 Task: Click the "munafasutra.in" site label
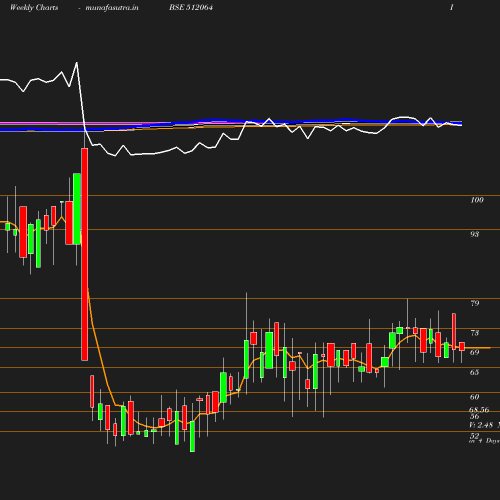click(112, 8)
